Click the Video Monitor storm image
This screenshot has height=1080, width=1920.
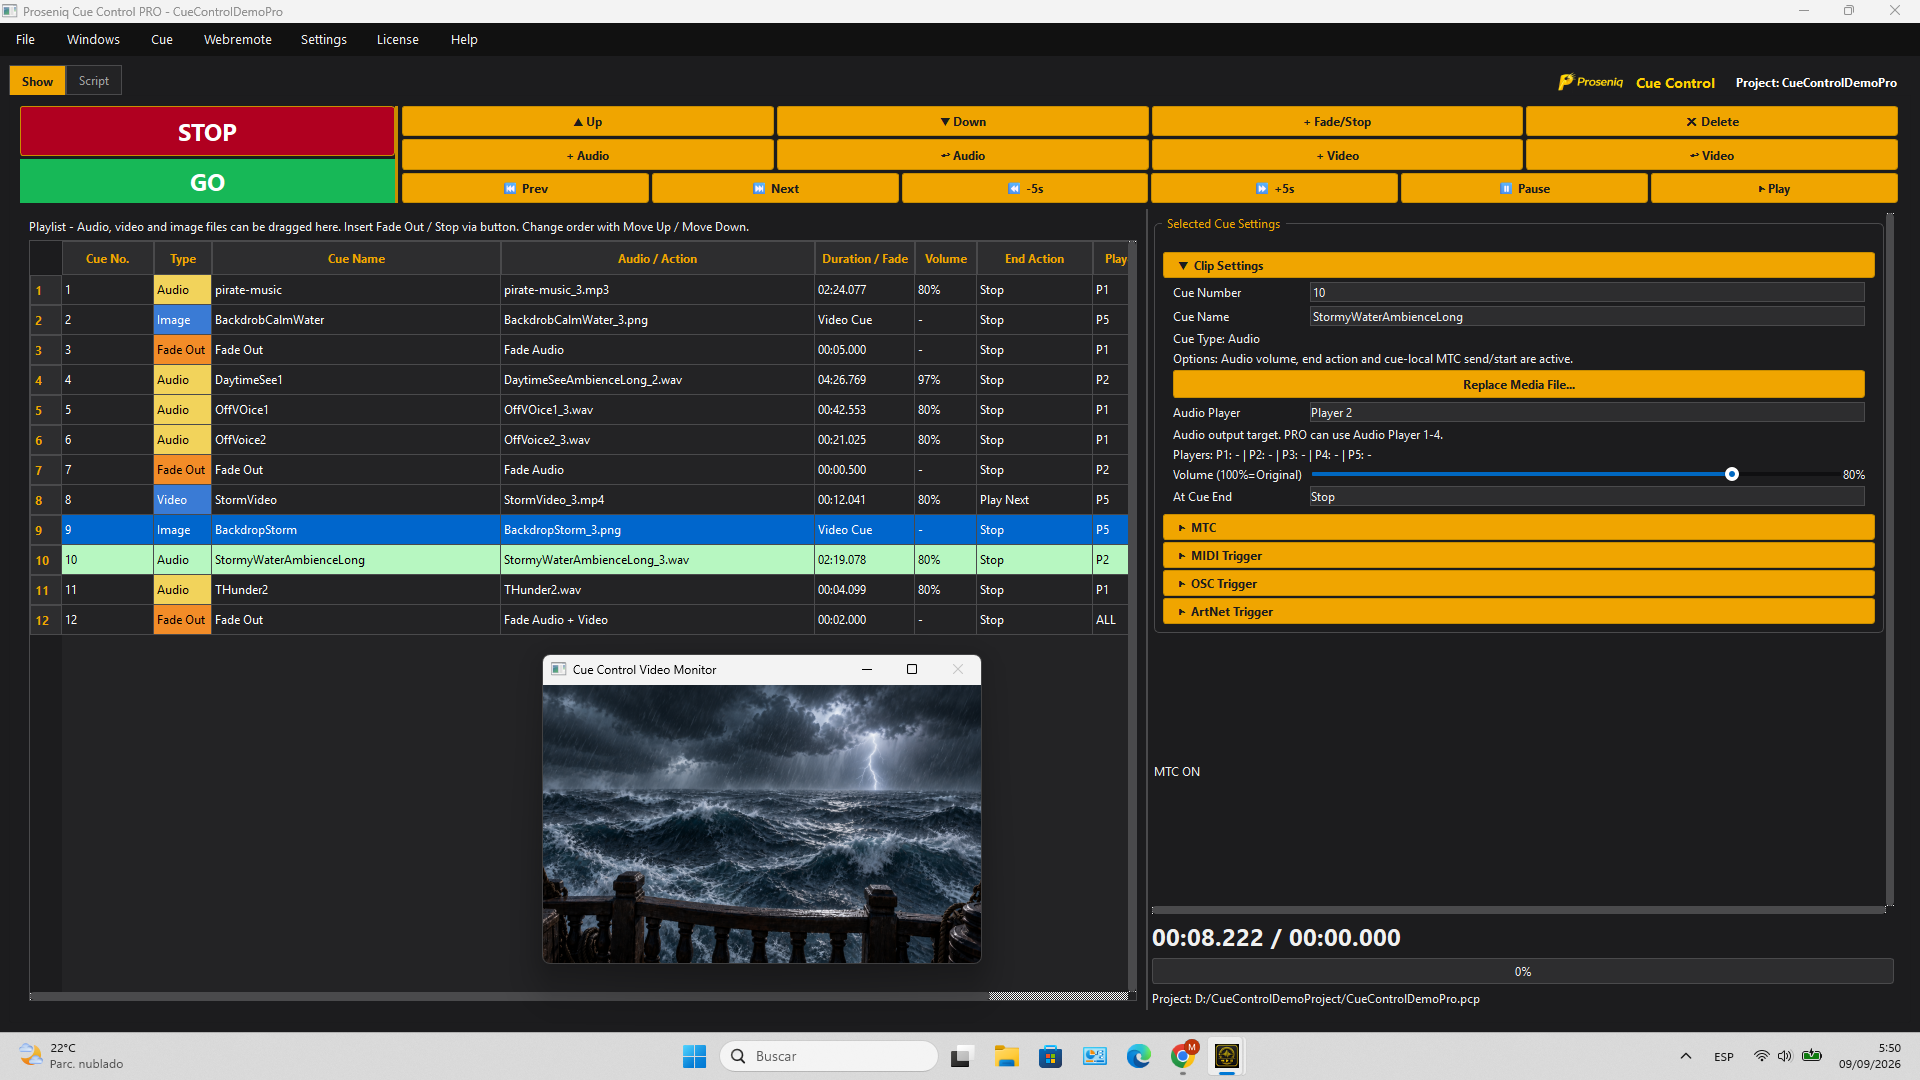(761, 824)
